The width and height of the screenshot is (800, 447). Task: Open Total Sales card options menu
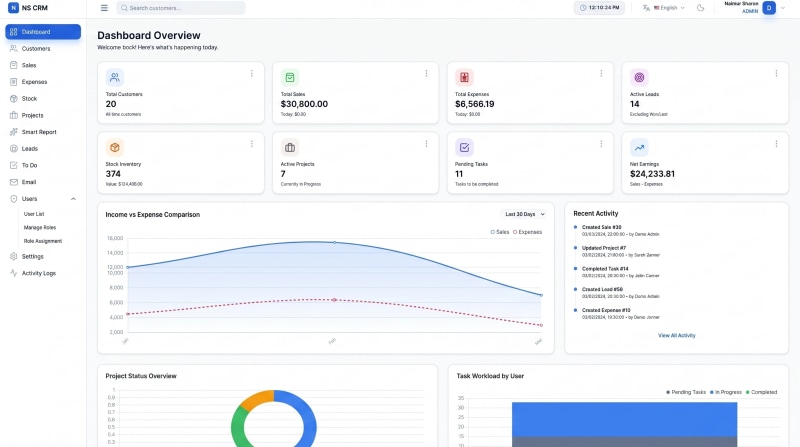coord(427,73)
